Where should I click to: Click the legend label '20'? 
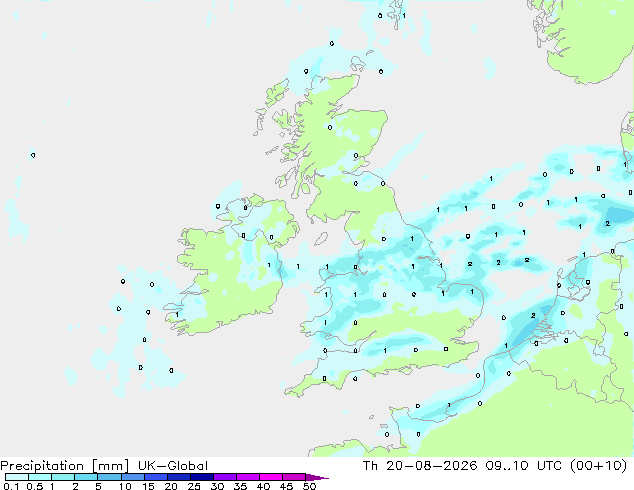pos(171,486)
